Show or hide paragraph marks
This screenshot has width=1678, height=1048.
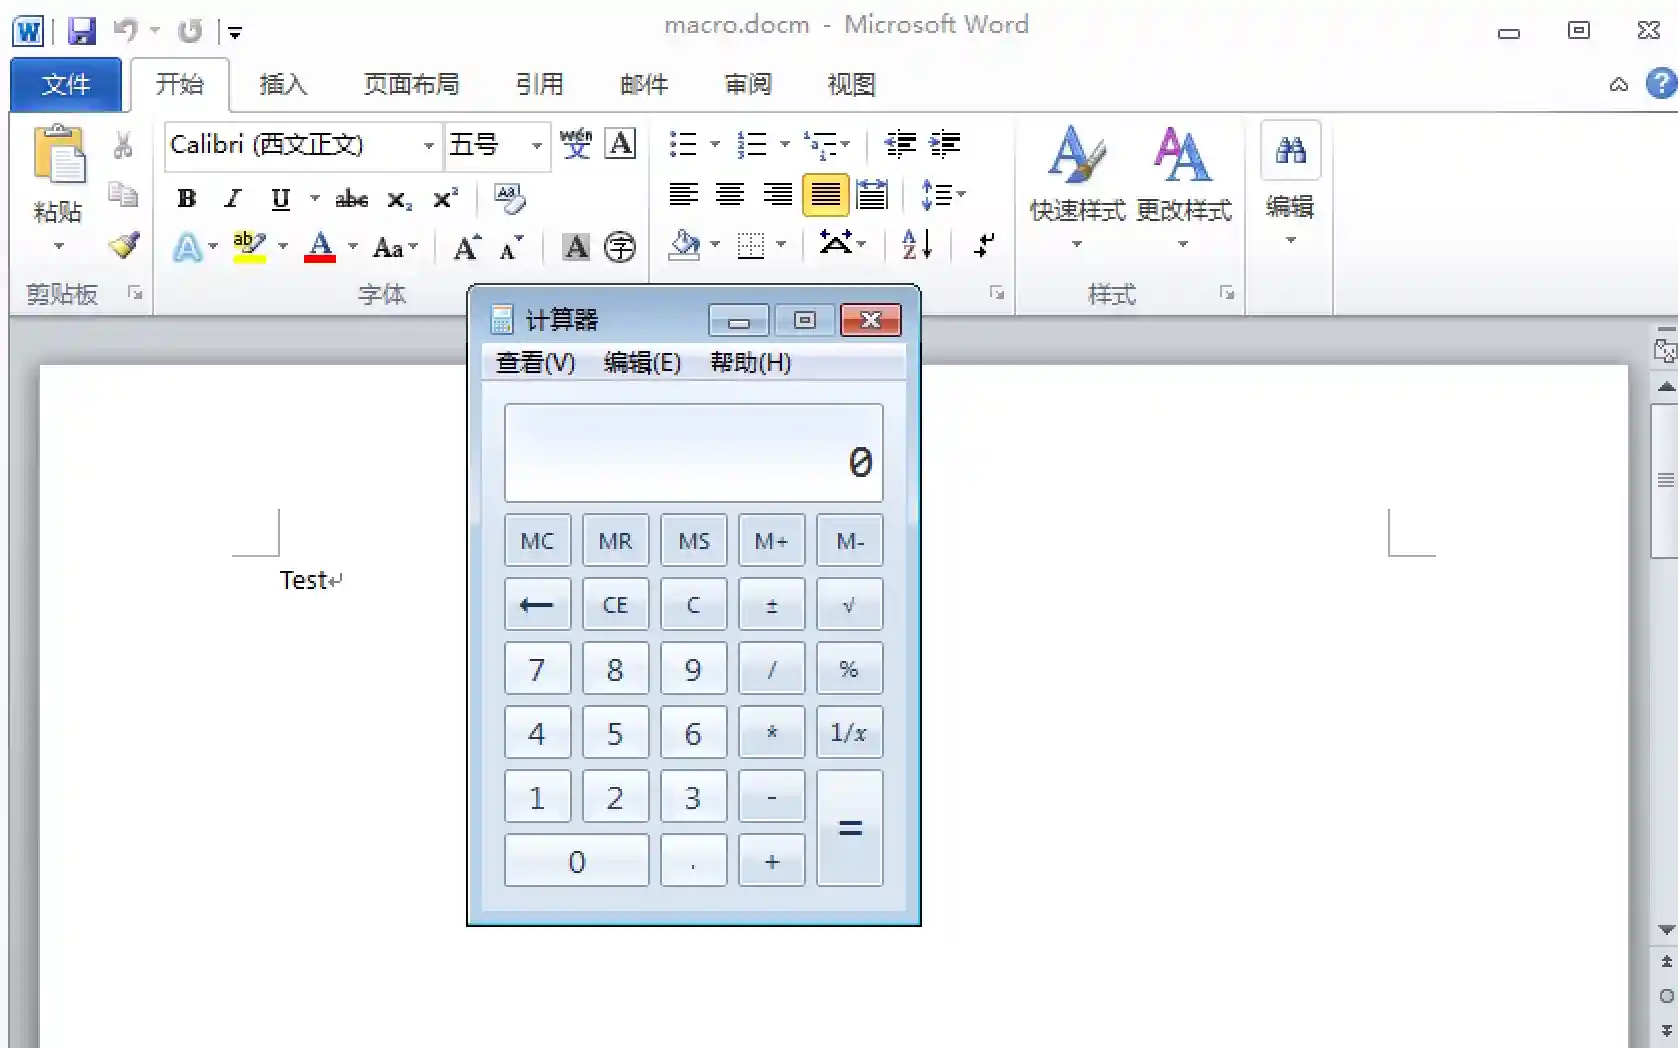pyautogui.click(x=984, y=244)
